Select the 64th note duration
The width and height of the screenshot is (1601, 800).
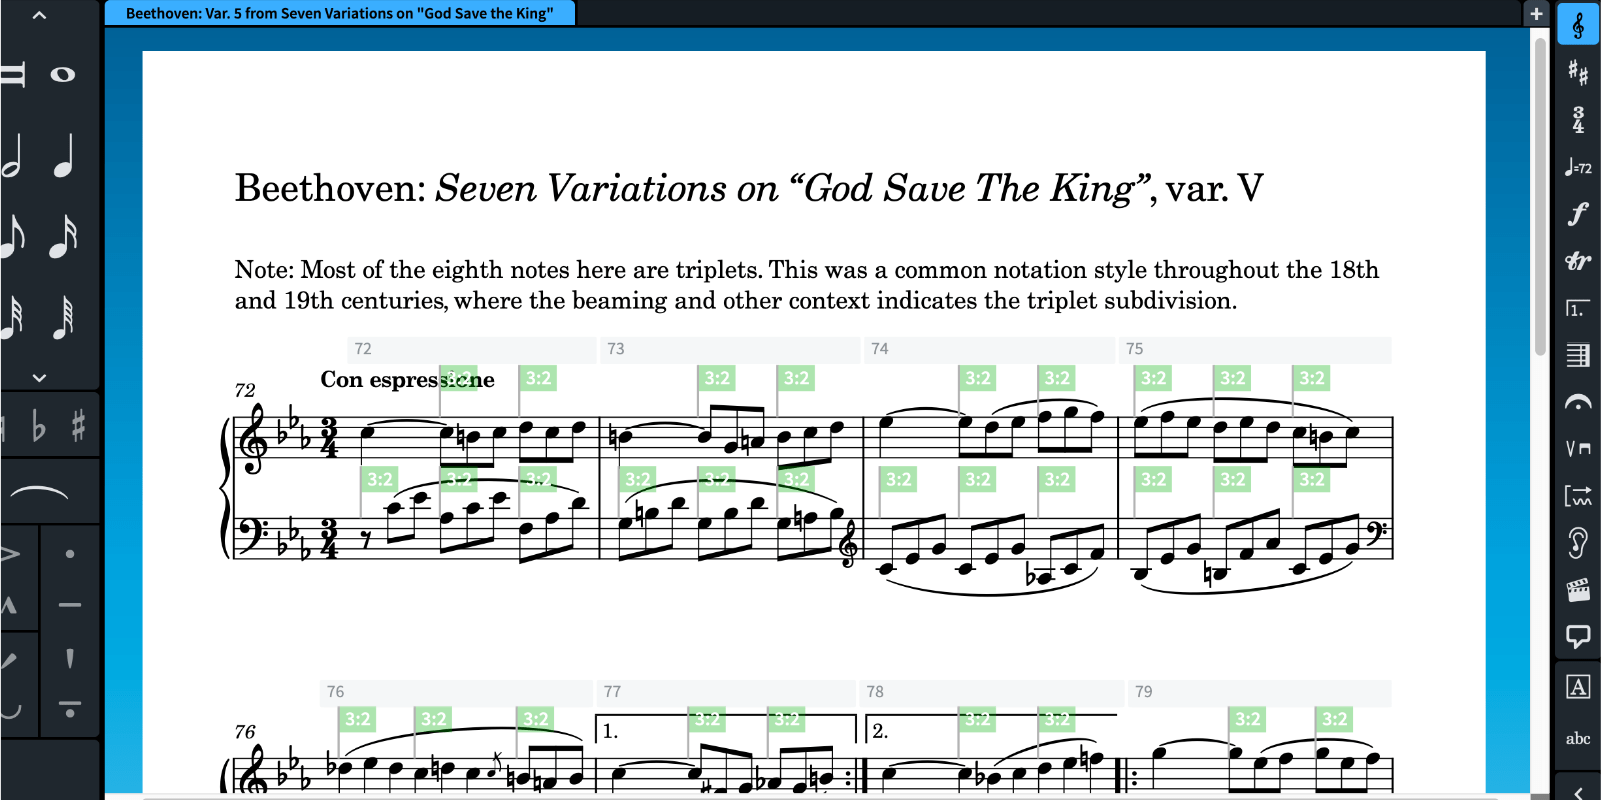(x=63, y=317)
